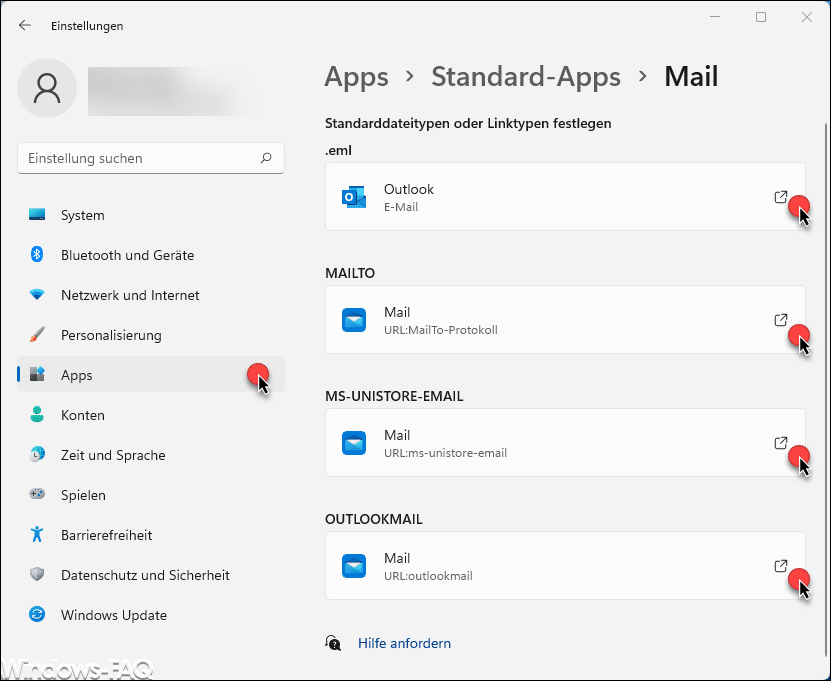Open Personalisierung settings

(111, 335)
